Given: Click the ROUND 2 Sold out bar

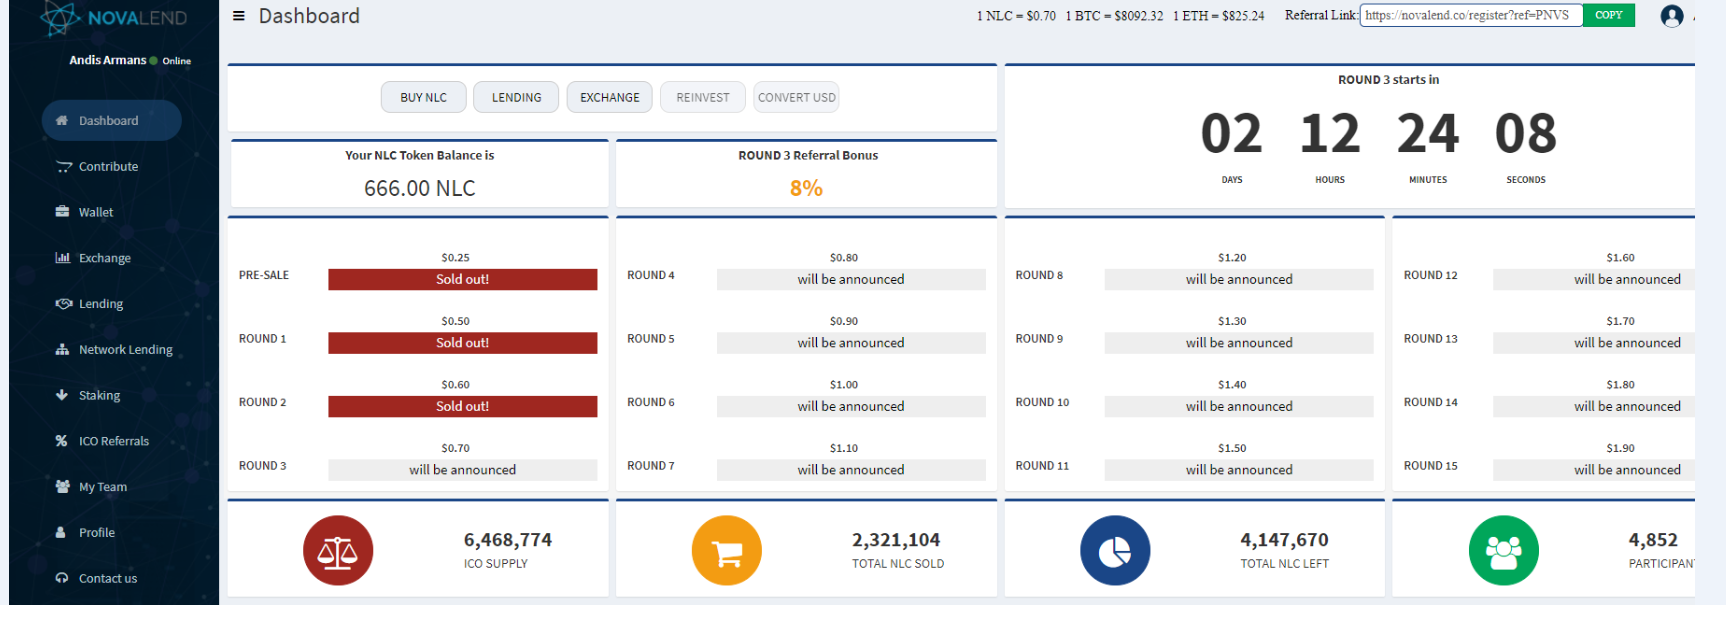Looking at the screenshot, I should click(x=462, y=406).
